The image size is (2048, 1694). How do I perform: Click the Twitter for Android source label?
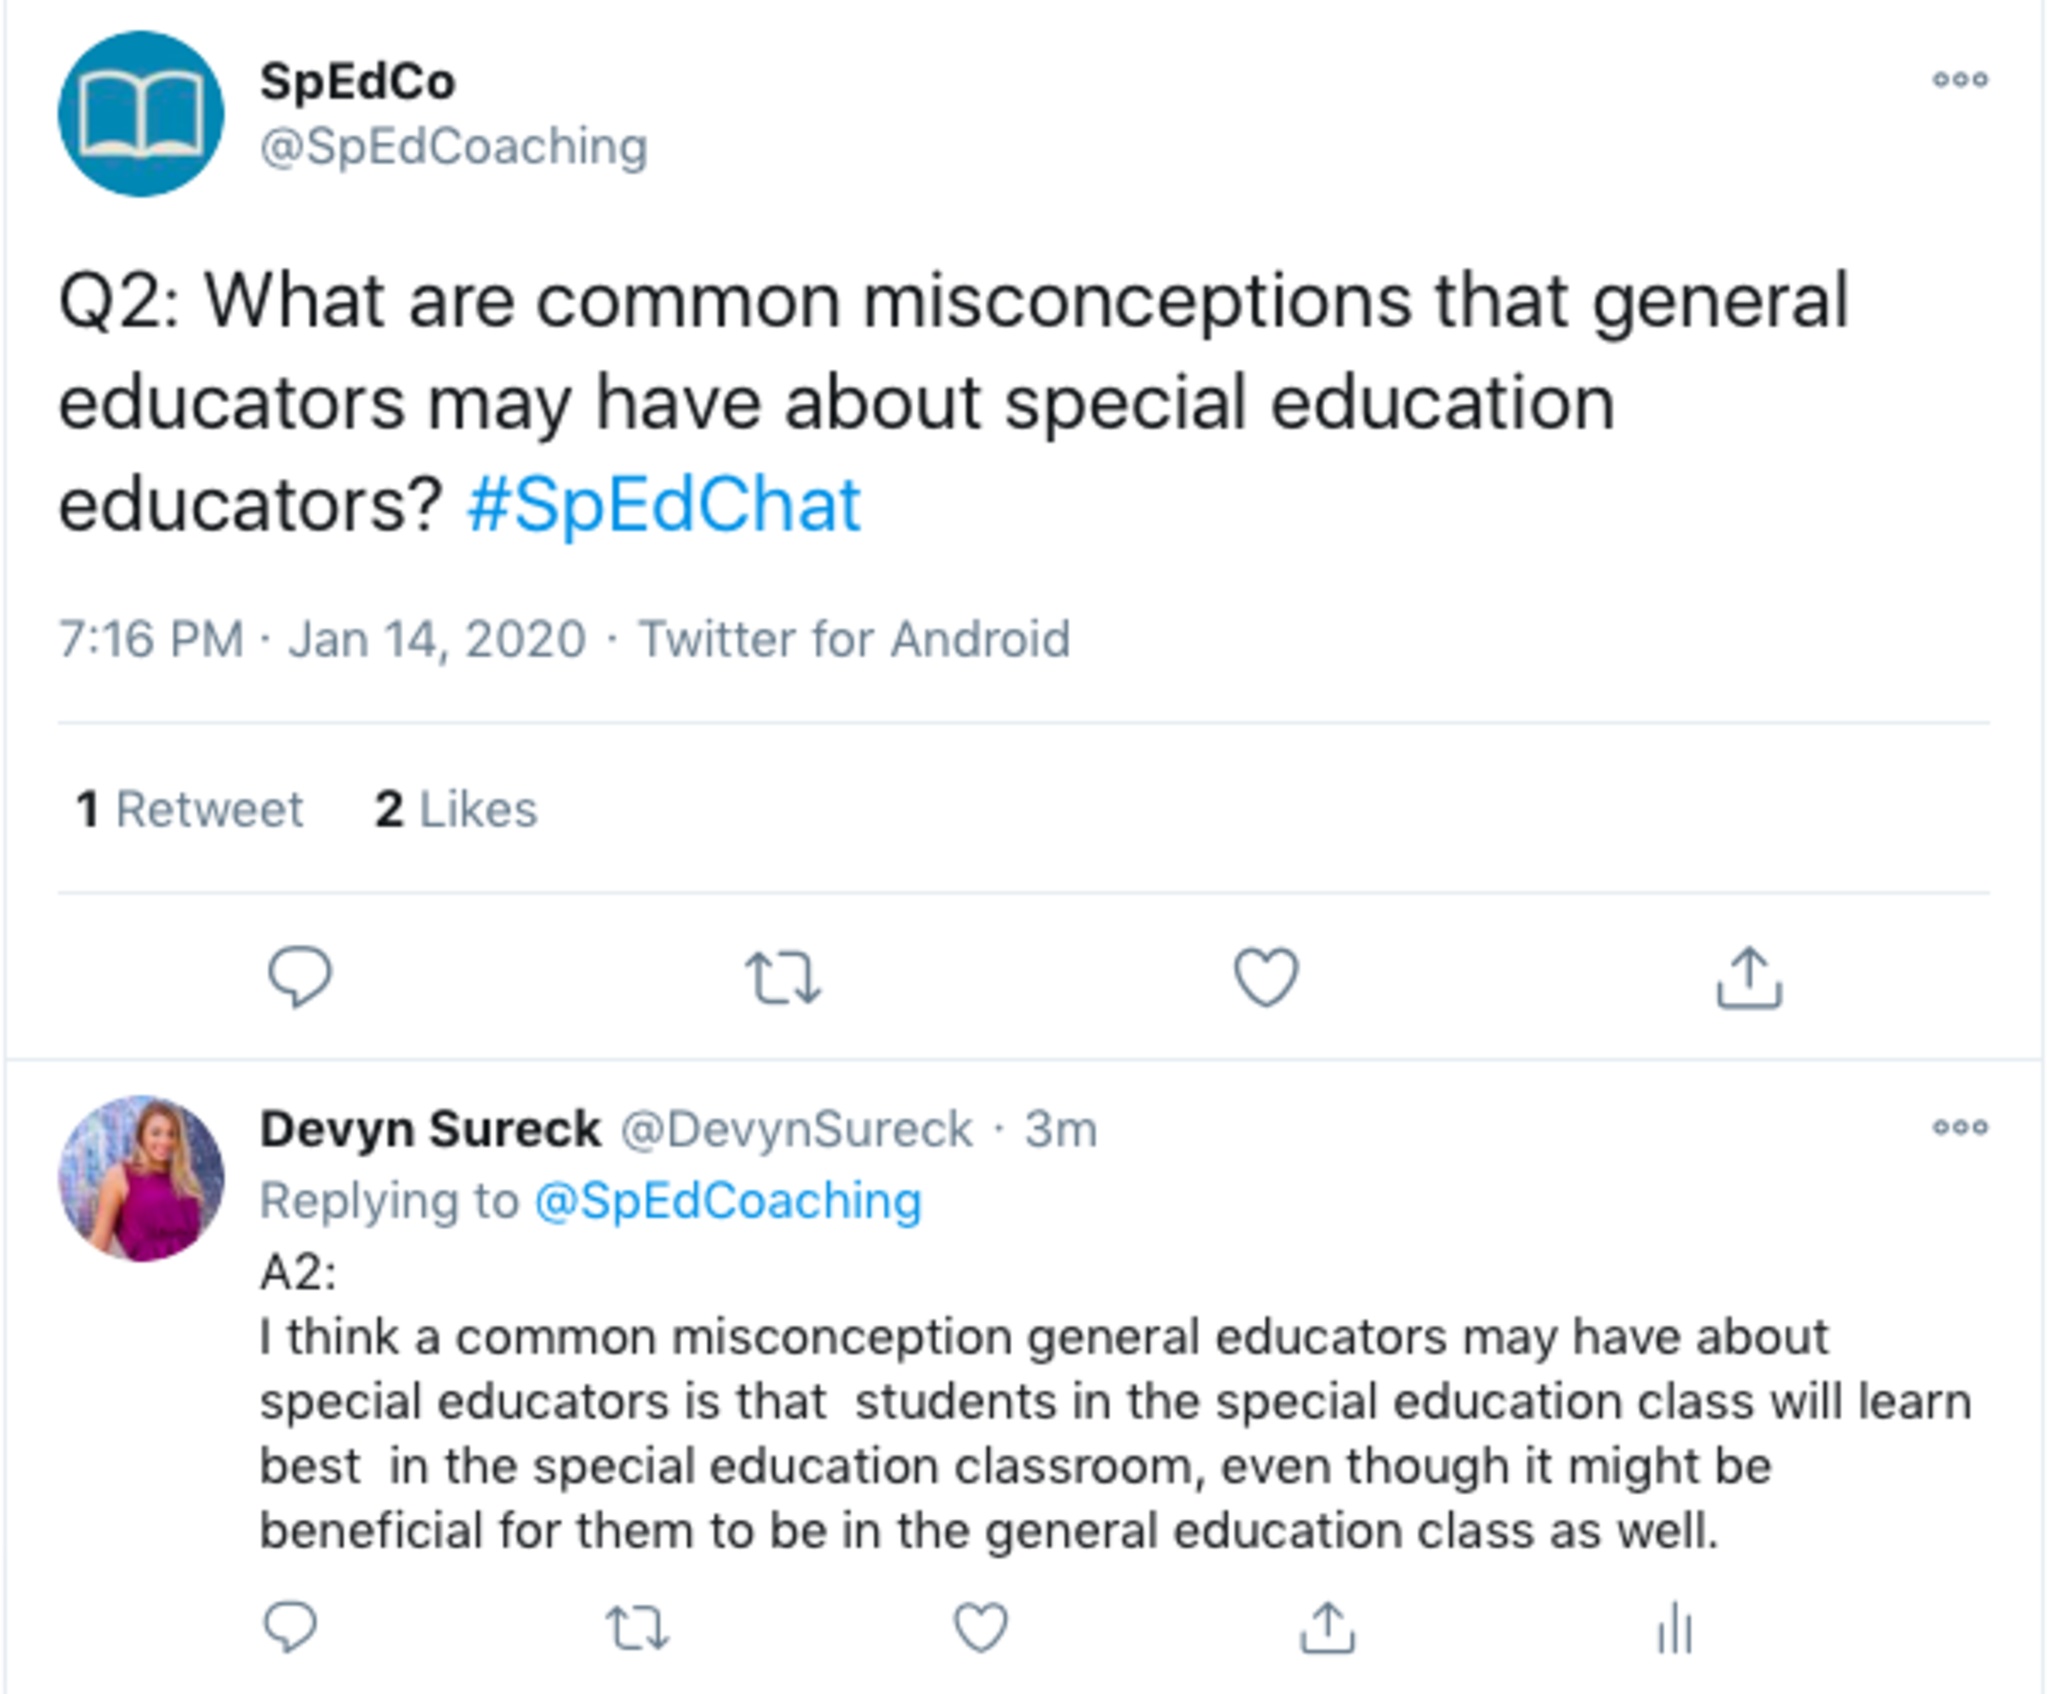(854, 639)
